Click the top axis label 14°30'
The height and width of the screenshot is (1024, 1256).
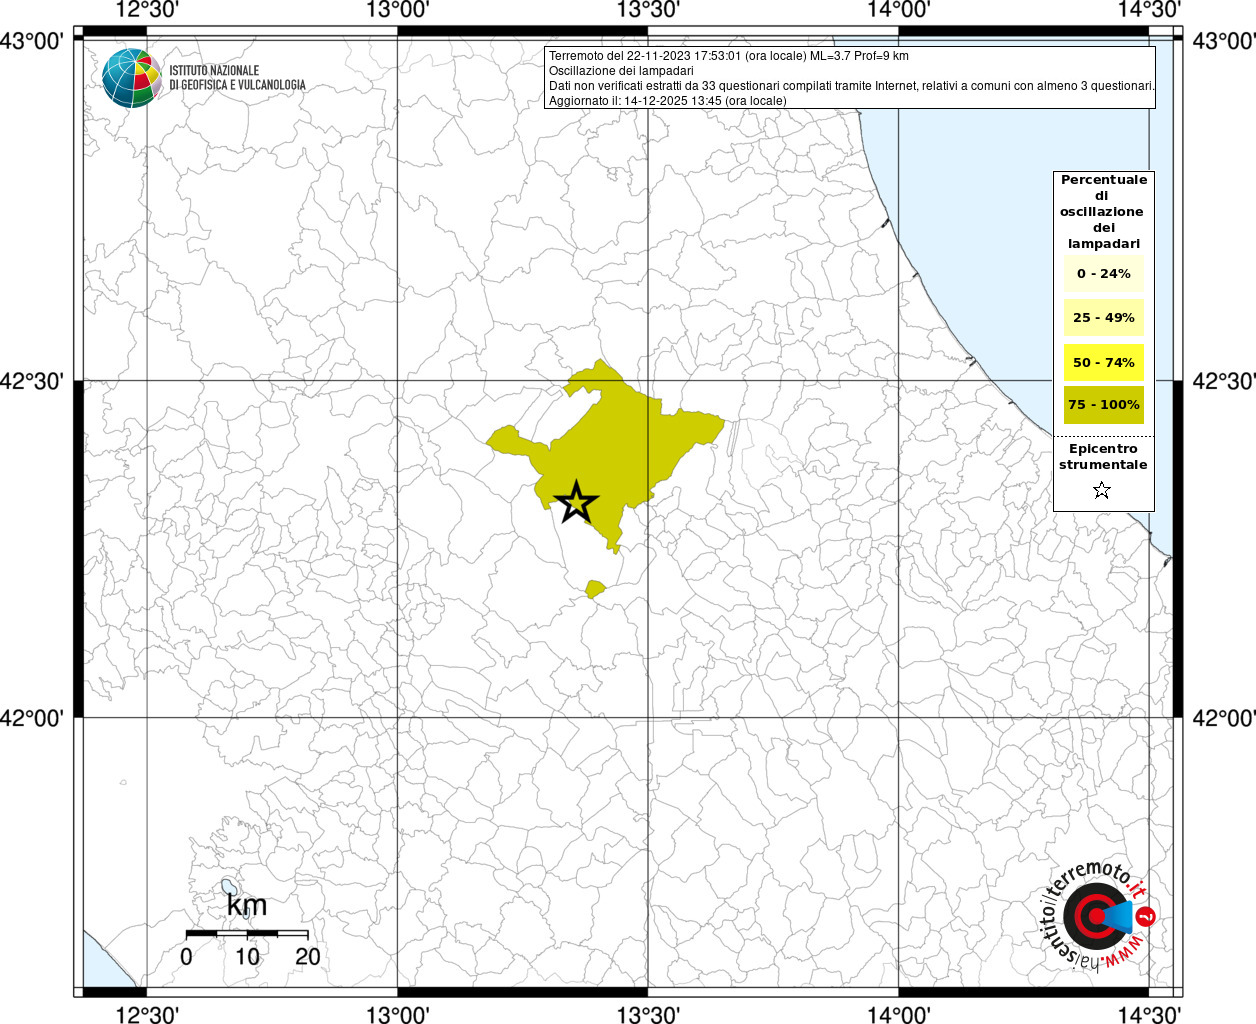(x=1148, y=10)
